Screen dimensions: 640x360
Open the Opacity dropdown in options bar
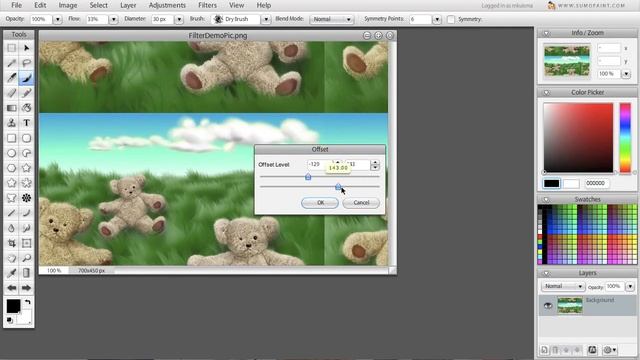coord(58,19)
